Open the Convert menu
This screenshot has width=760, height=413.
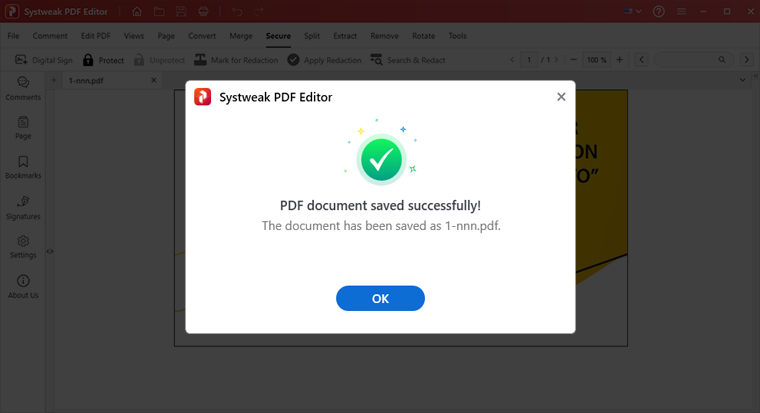point(202,36)
